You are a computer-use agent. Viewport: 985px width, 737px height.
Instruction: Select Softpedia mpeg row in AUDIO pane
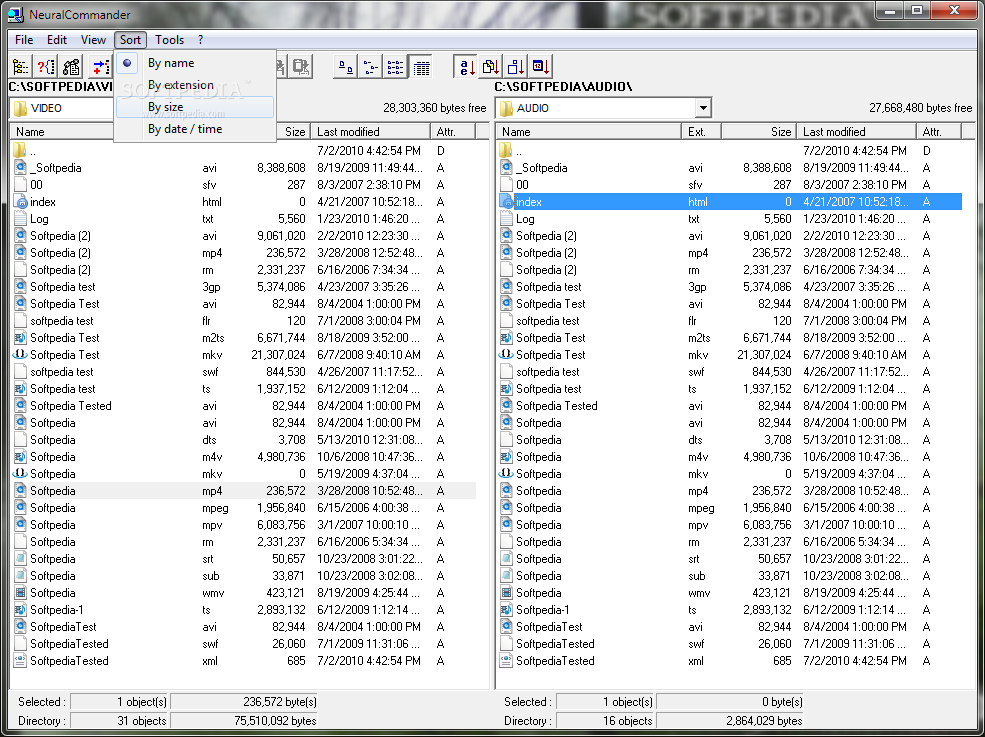(x=730, y=508)
